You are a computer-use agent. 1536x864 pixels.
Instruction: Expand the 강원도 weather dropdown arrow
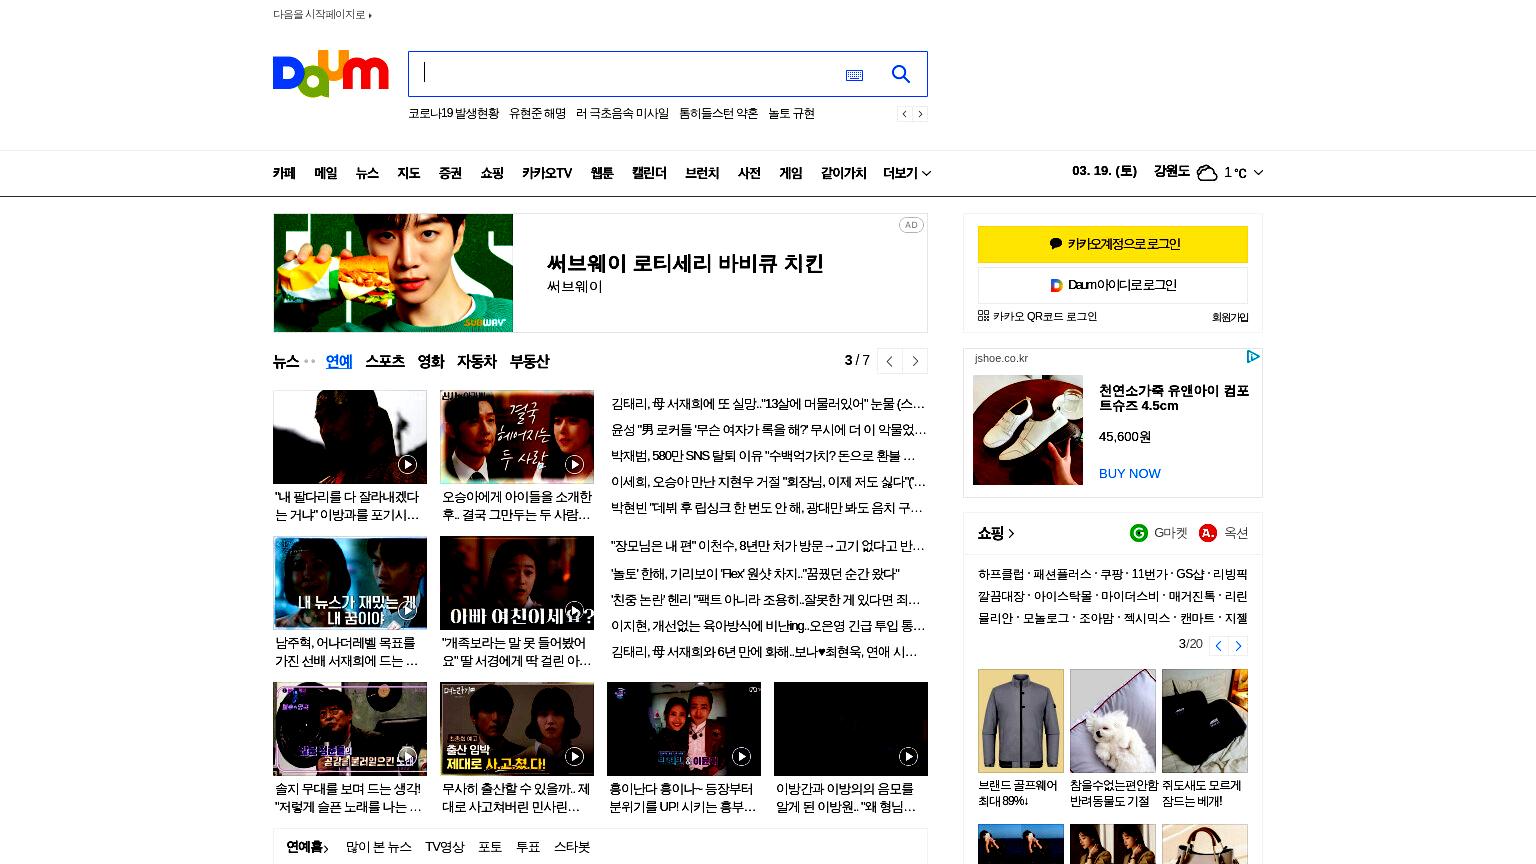[1258, 173]
